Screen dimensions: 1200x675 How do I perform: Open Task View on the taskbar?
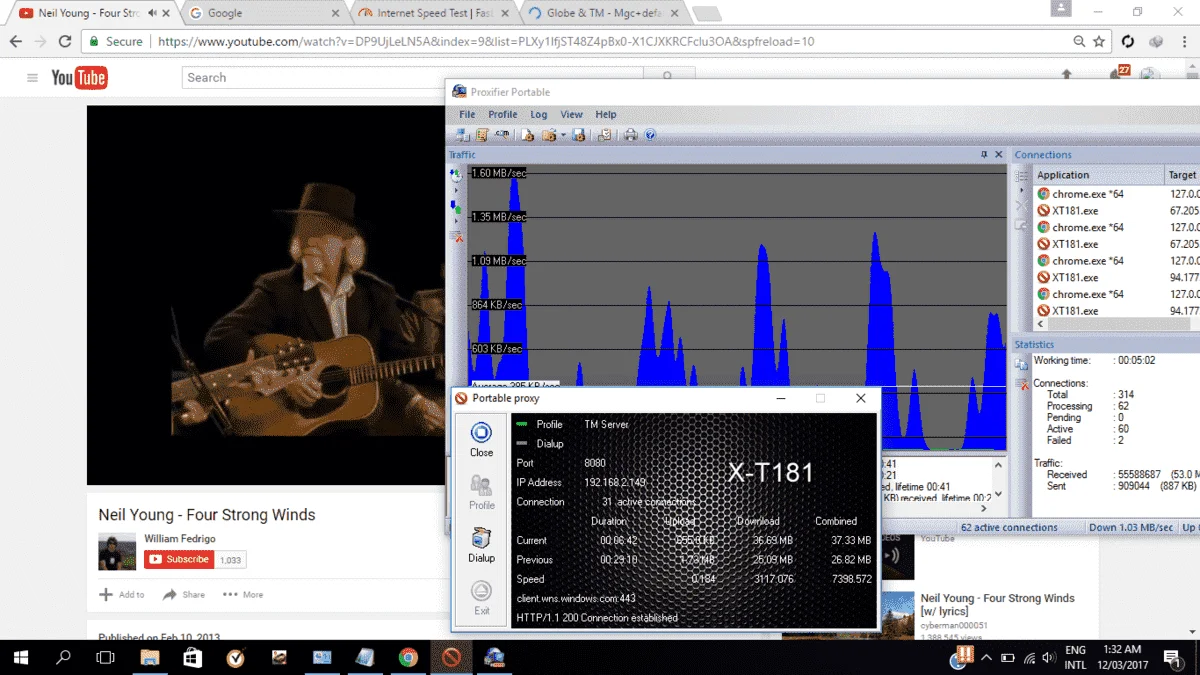tap(105, 657)
